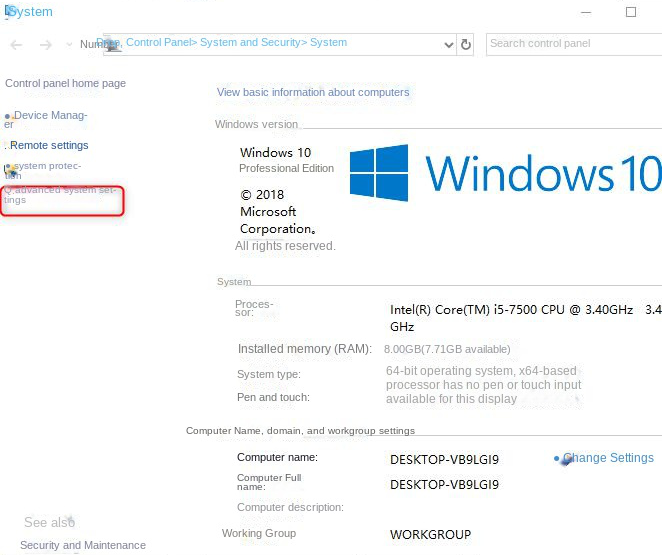Viewport: 662px width, 555px height.
Task: Click Change Settings for computer name
Action: click(x=608, y=458)
